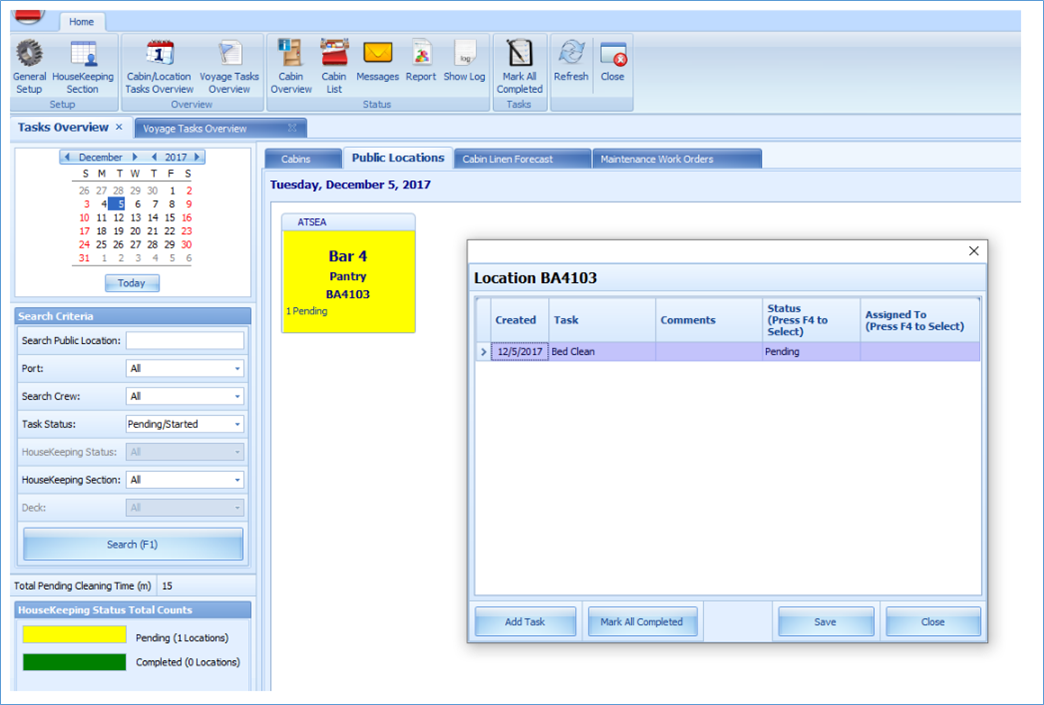Viewport: 1044px width, 705px height.
Task: Click the Report icon
Action: (x=421, y=65)
